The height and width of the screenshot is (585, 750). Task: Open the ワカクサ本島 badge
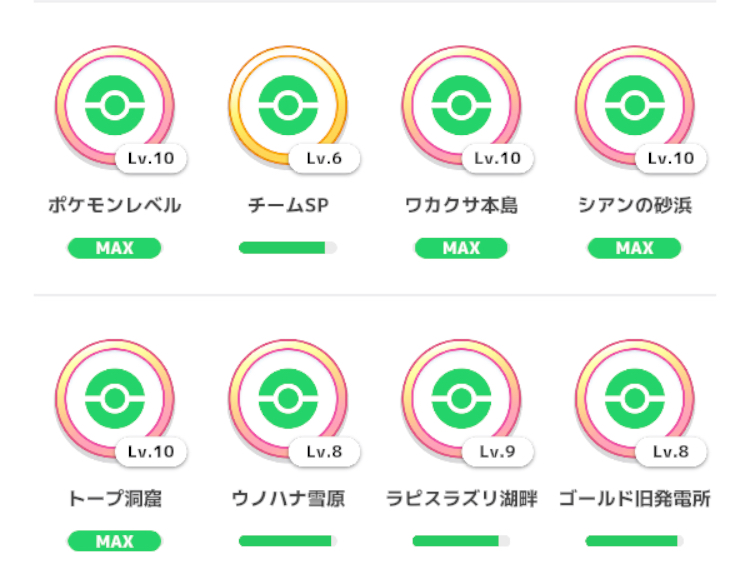(461, 105)
